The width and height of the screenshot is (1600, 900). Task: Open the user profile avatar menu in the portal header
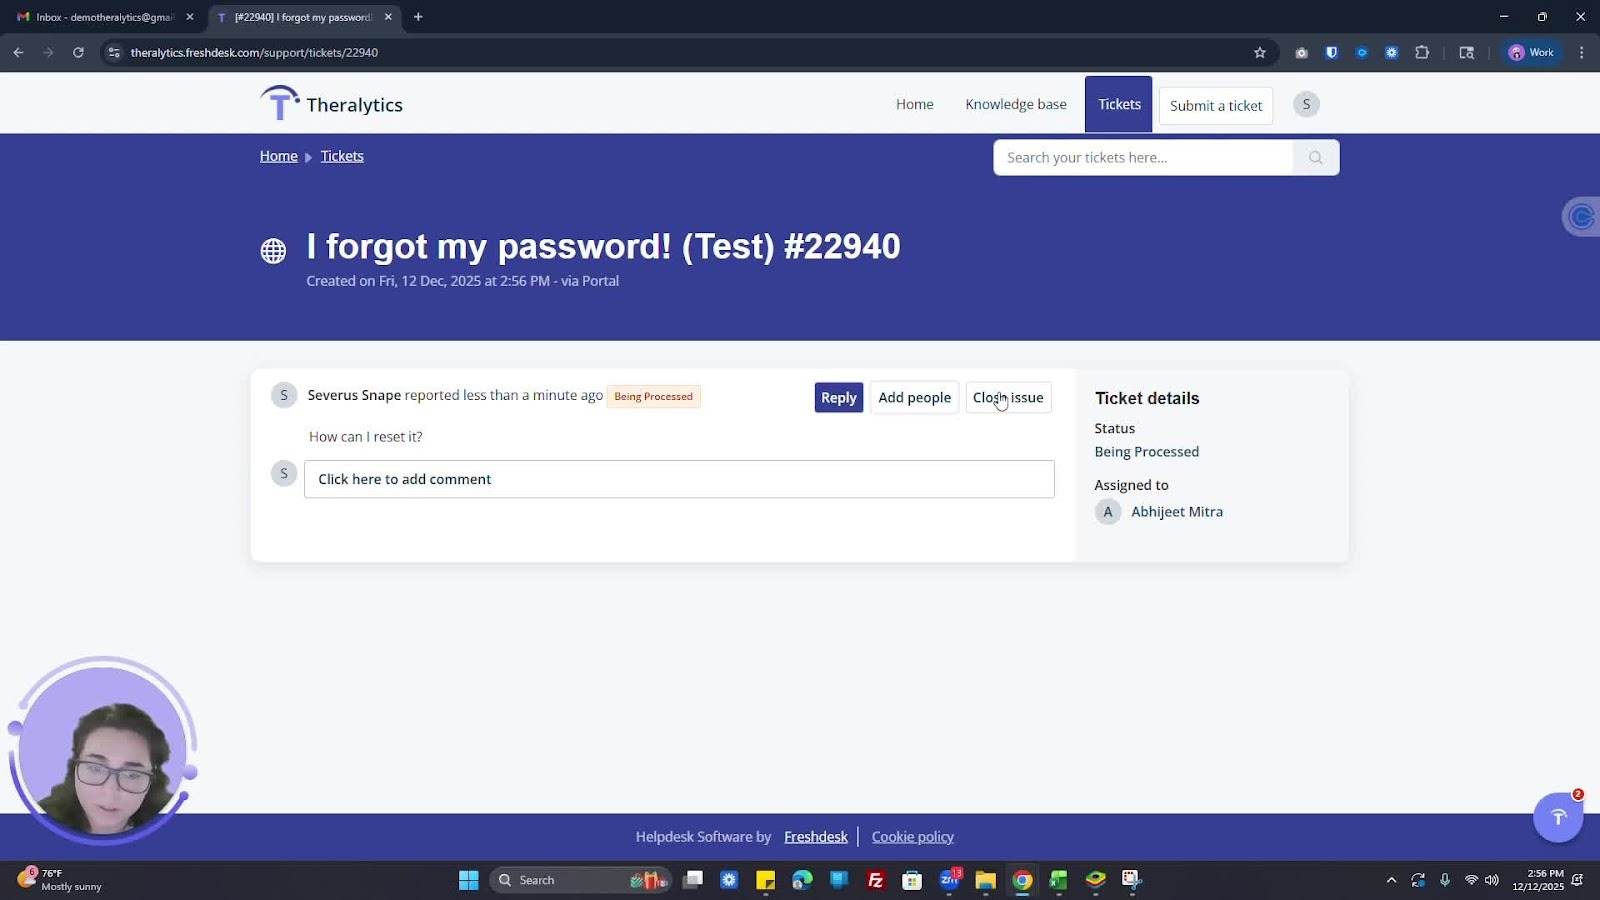1306,104
